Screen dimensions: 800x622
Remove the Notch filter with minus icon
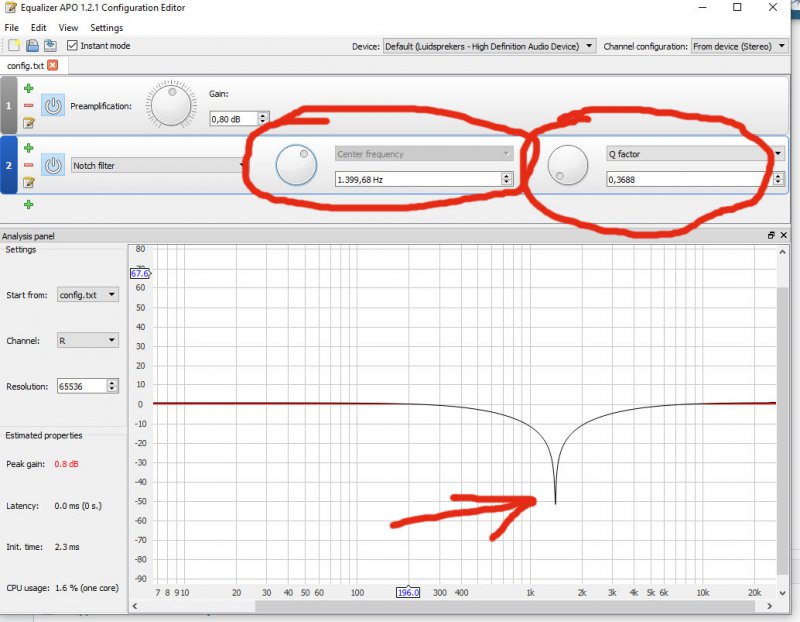point(29,165)
